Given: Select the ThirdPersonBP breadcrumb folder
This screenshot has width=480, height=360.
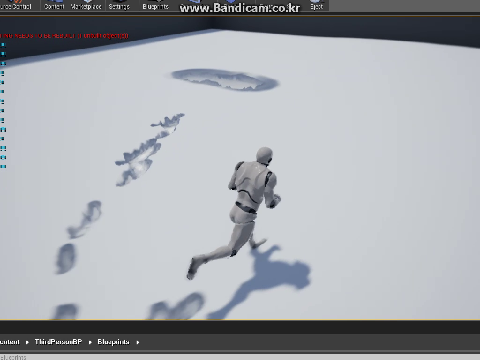Looking at the screenshot, I should pyautogui.click(x=58, y=342).
